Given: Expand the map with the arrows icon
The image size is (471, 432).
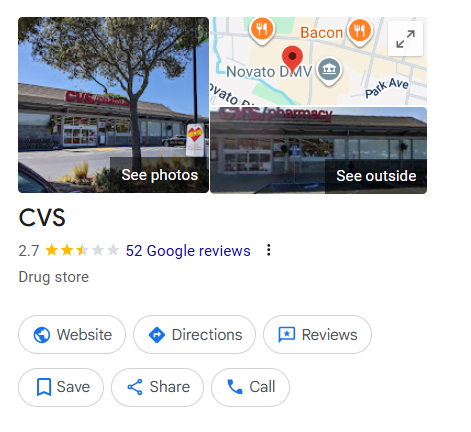Looking at the screenshot, I should [x=405, y=39].
